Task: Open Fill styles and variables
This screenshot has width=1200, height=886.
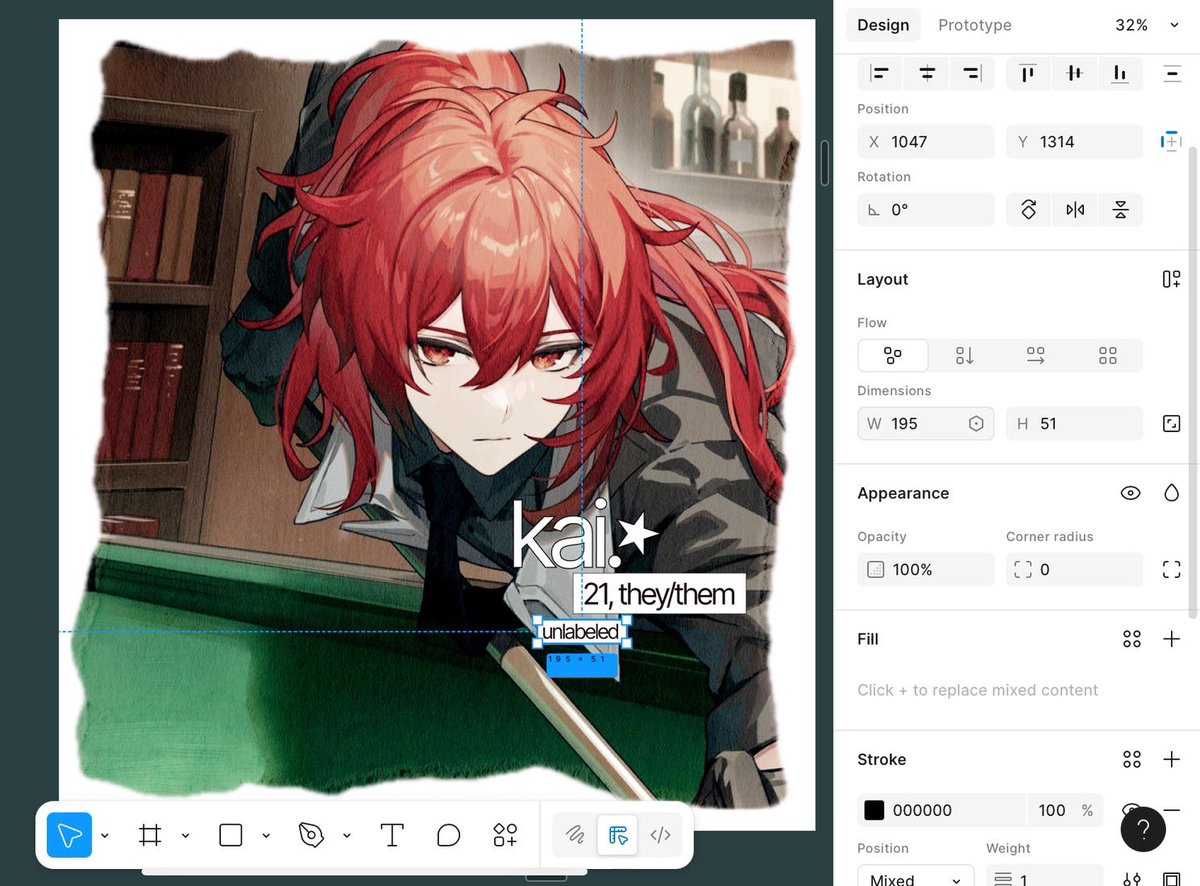Action: [x=1132, y=639]
